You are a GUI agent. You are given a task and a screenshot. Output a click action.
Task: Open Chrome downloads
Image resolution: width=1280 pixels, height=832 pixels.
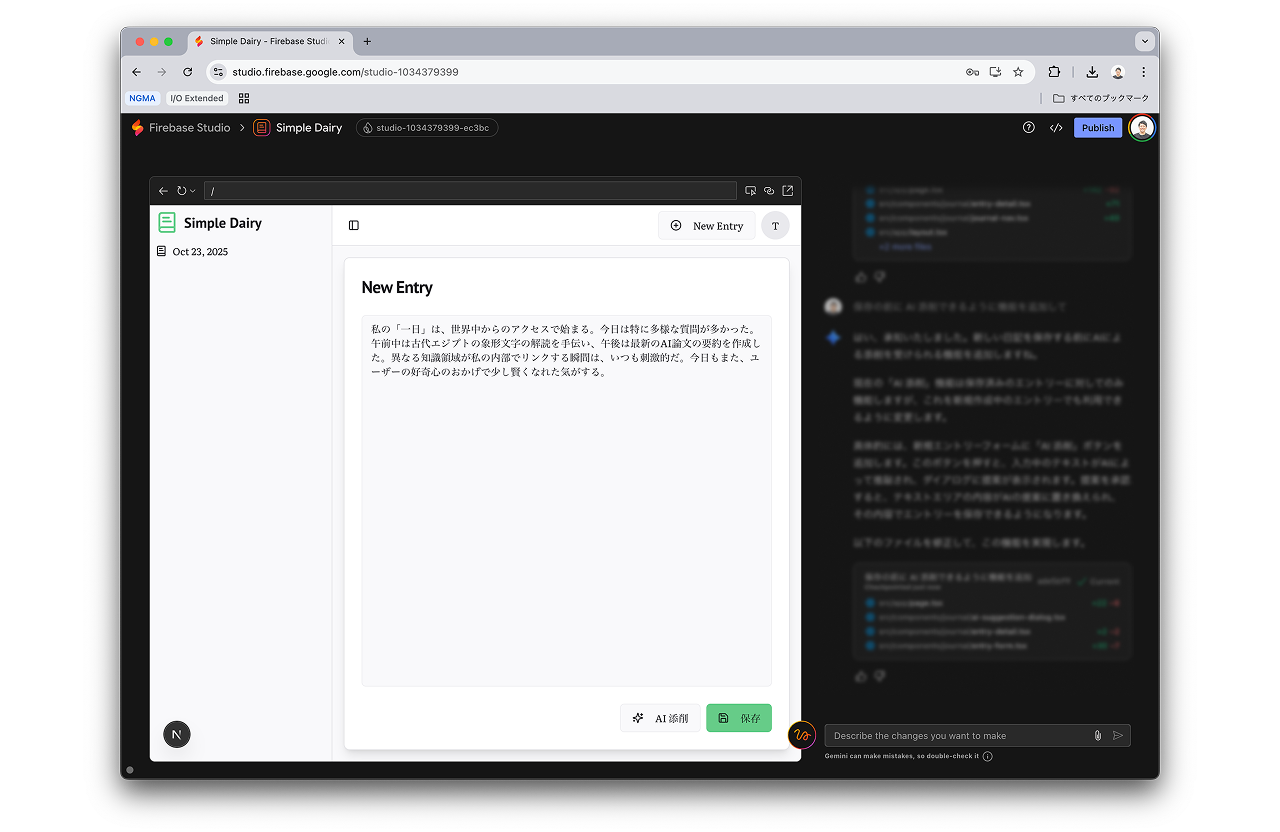[1090, 72]
